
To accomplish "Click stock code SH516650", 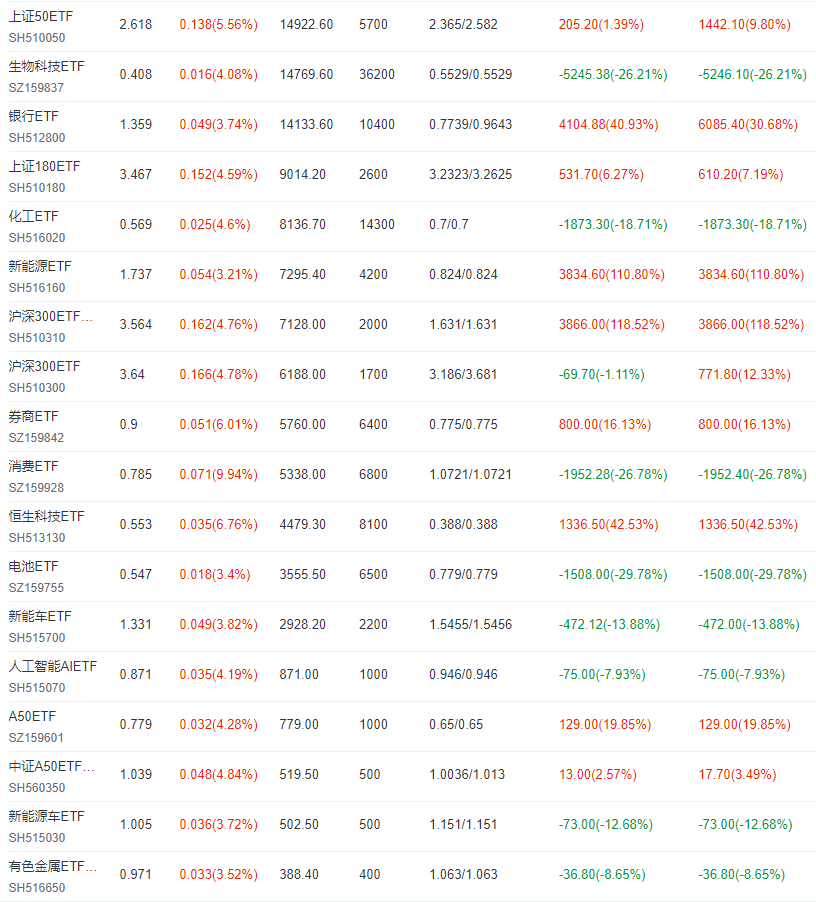I will pyautogui.click(x=37, y=888).
